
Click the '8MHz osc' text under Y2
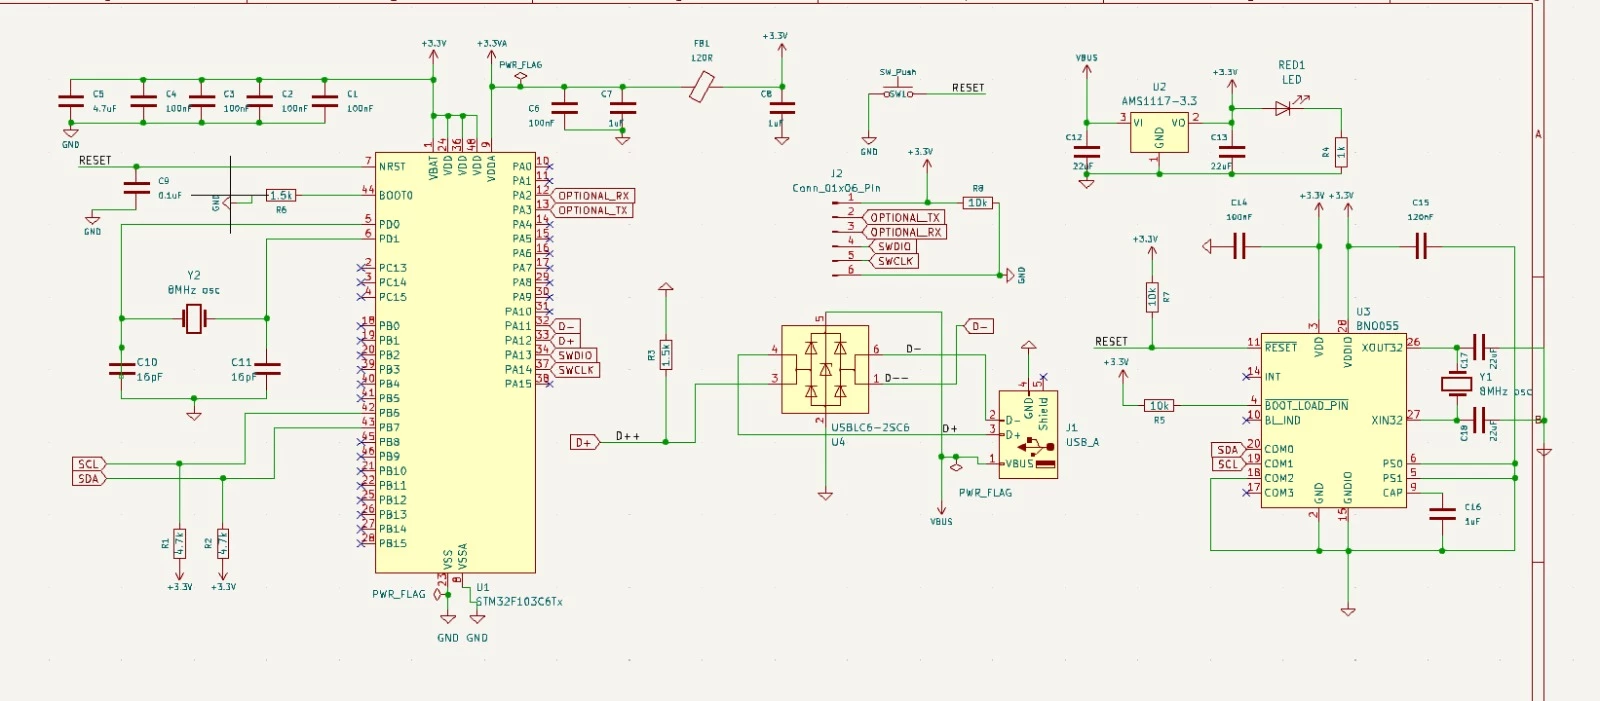(194, 290)
